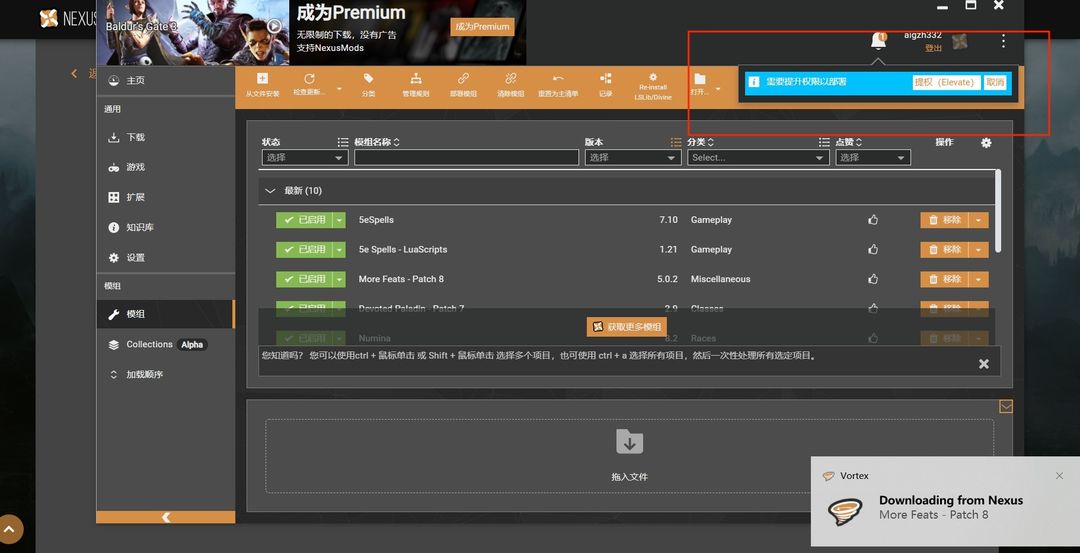This screenshot has width=1080, height=553.
Task: Play the Baldur's Gate 3 banner video
Action: [x=274, y=26]
